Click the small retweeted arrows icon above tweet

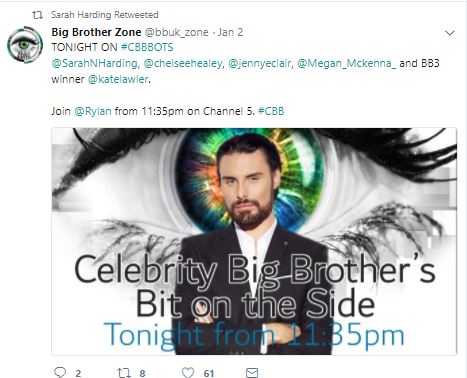click(x=37, y=15)
